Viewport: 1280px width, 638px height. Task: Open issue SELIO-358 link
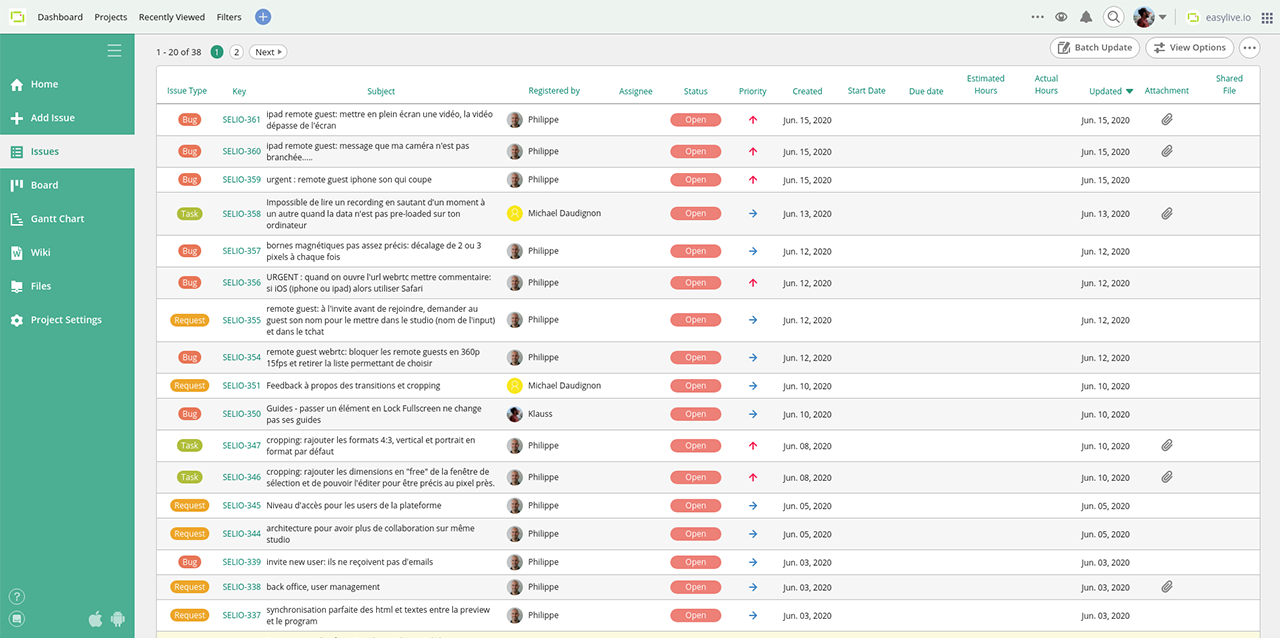[240, 213]
